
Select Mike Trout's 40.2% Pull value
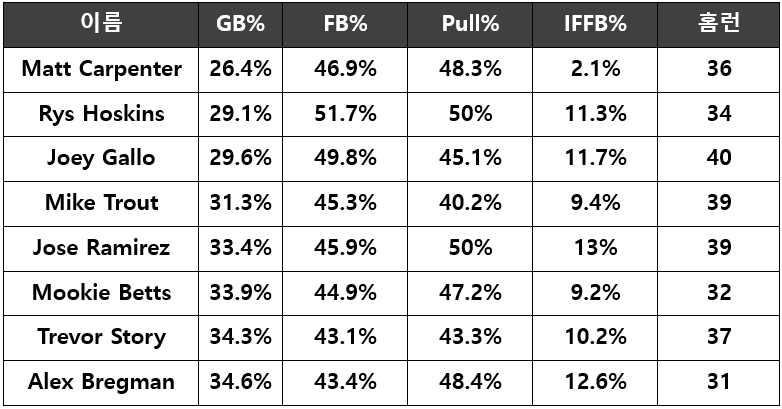tap(470, 203)
